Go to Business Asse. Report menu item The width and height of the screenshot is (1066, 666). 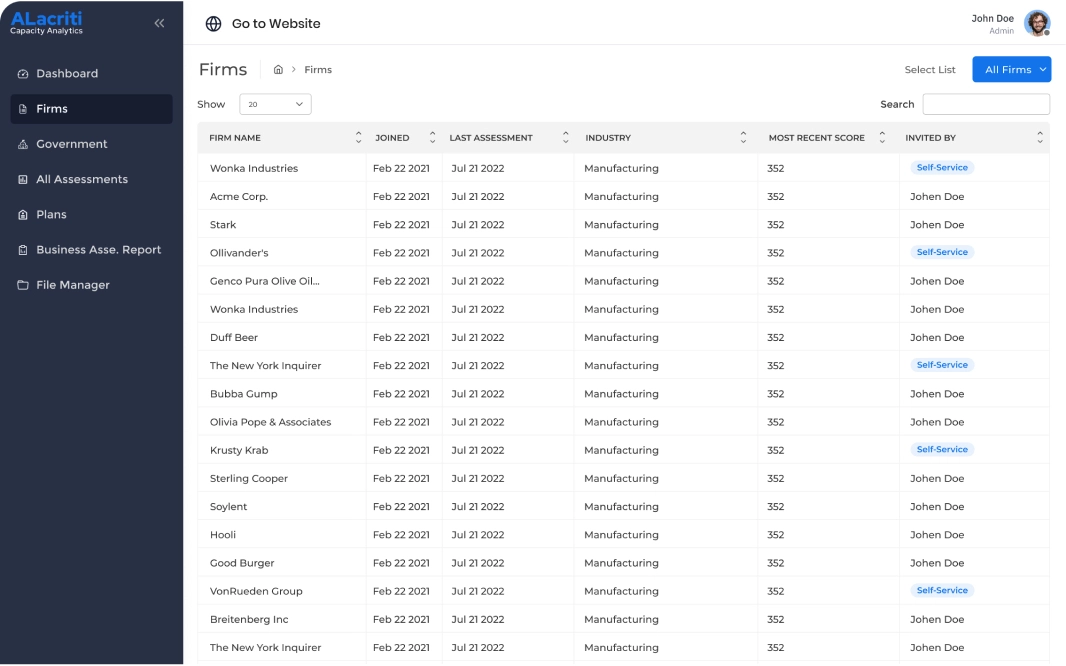point(98,250)
